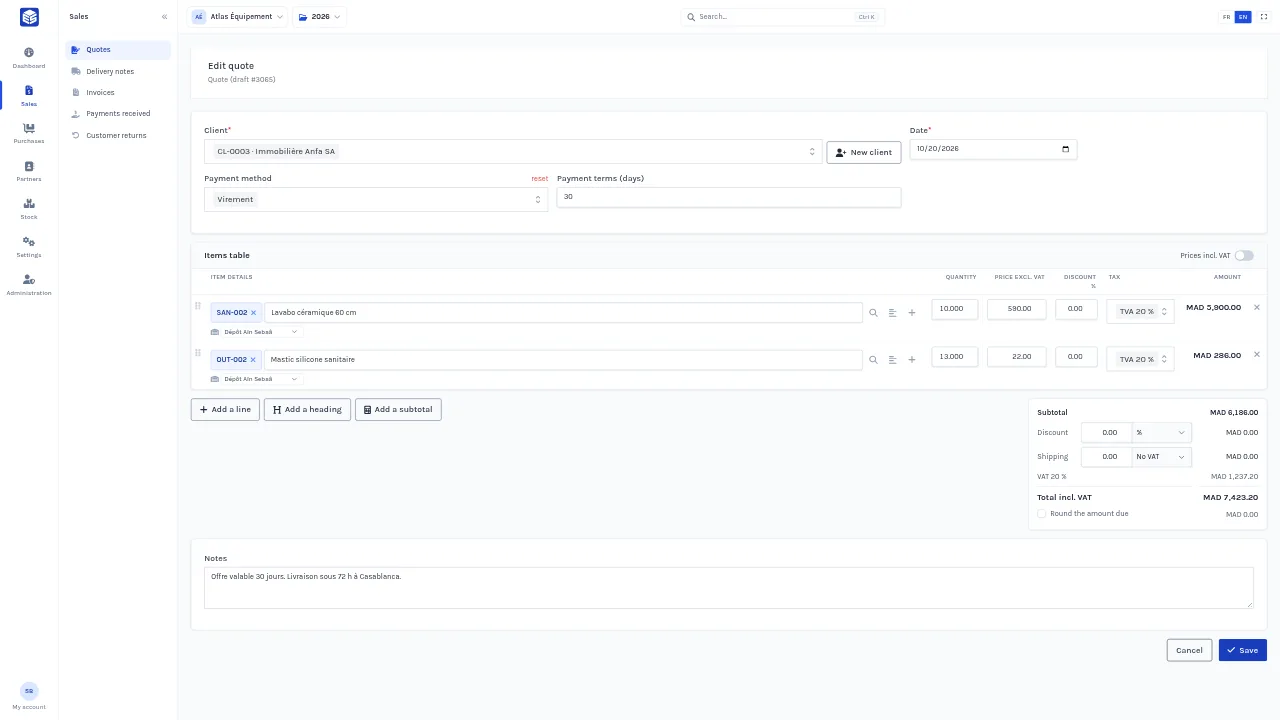Save the quote
This screenshot has width=1280, height=720.
point(1243,650)
